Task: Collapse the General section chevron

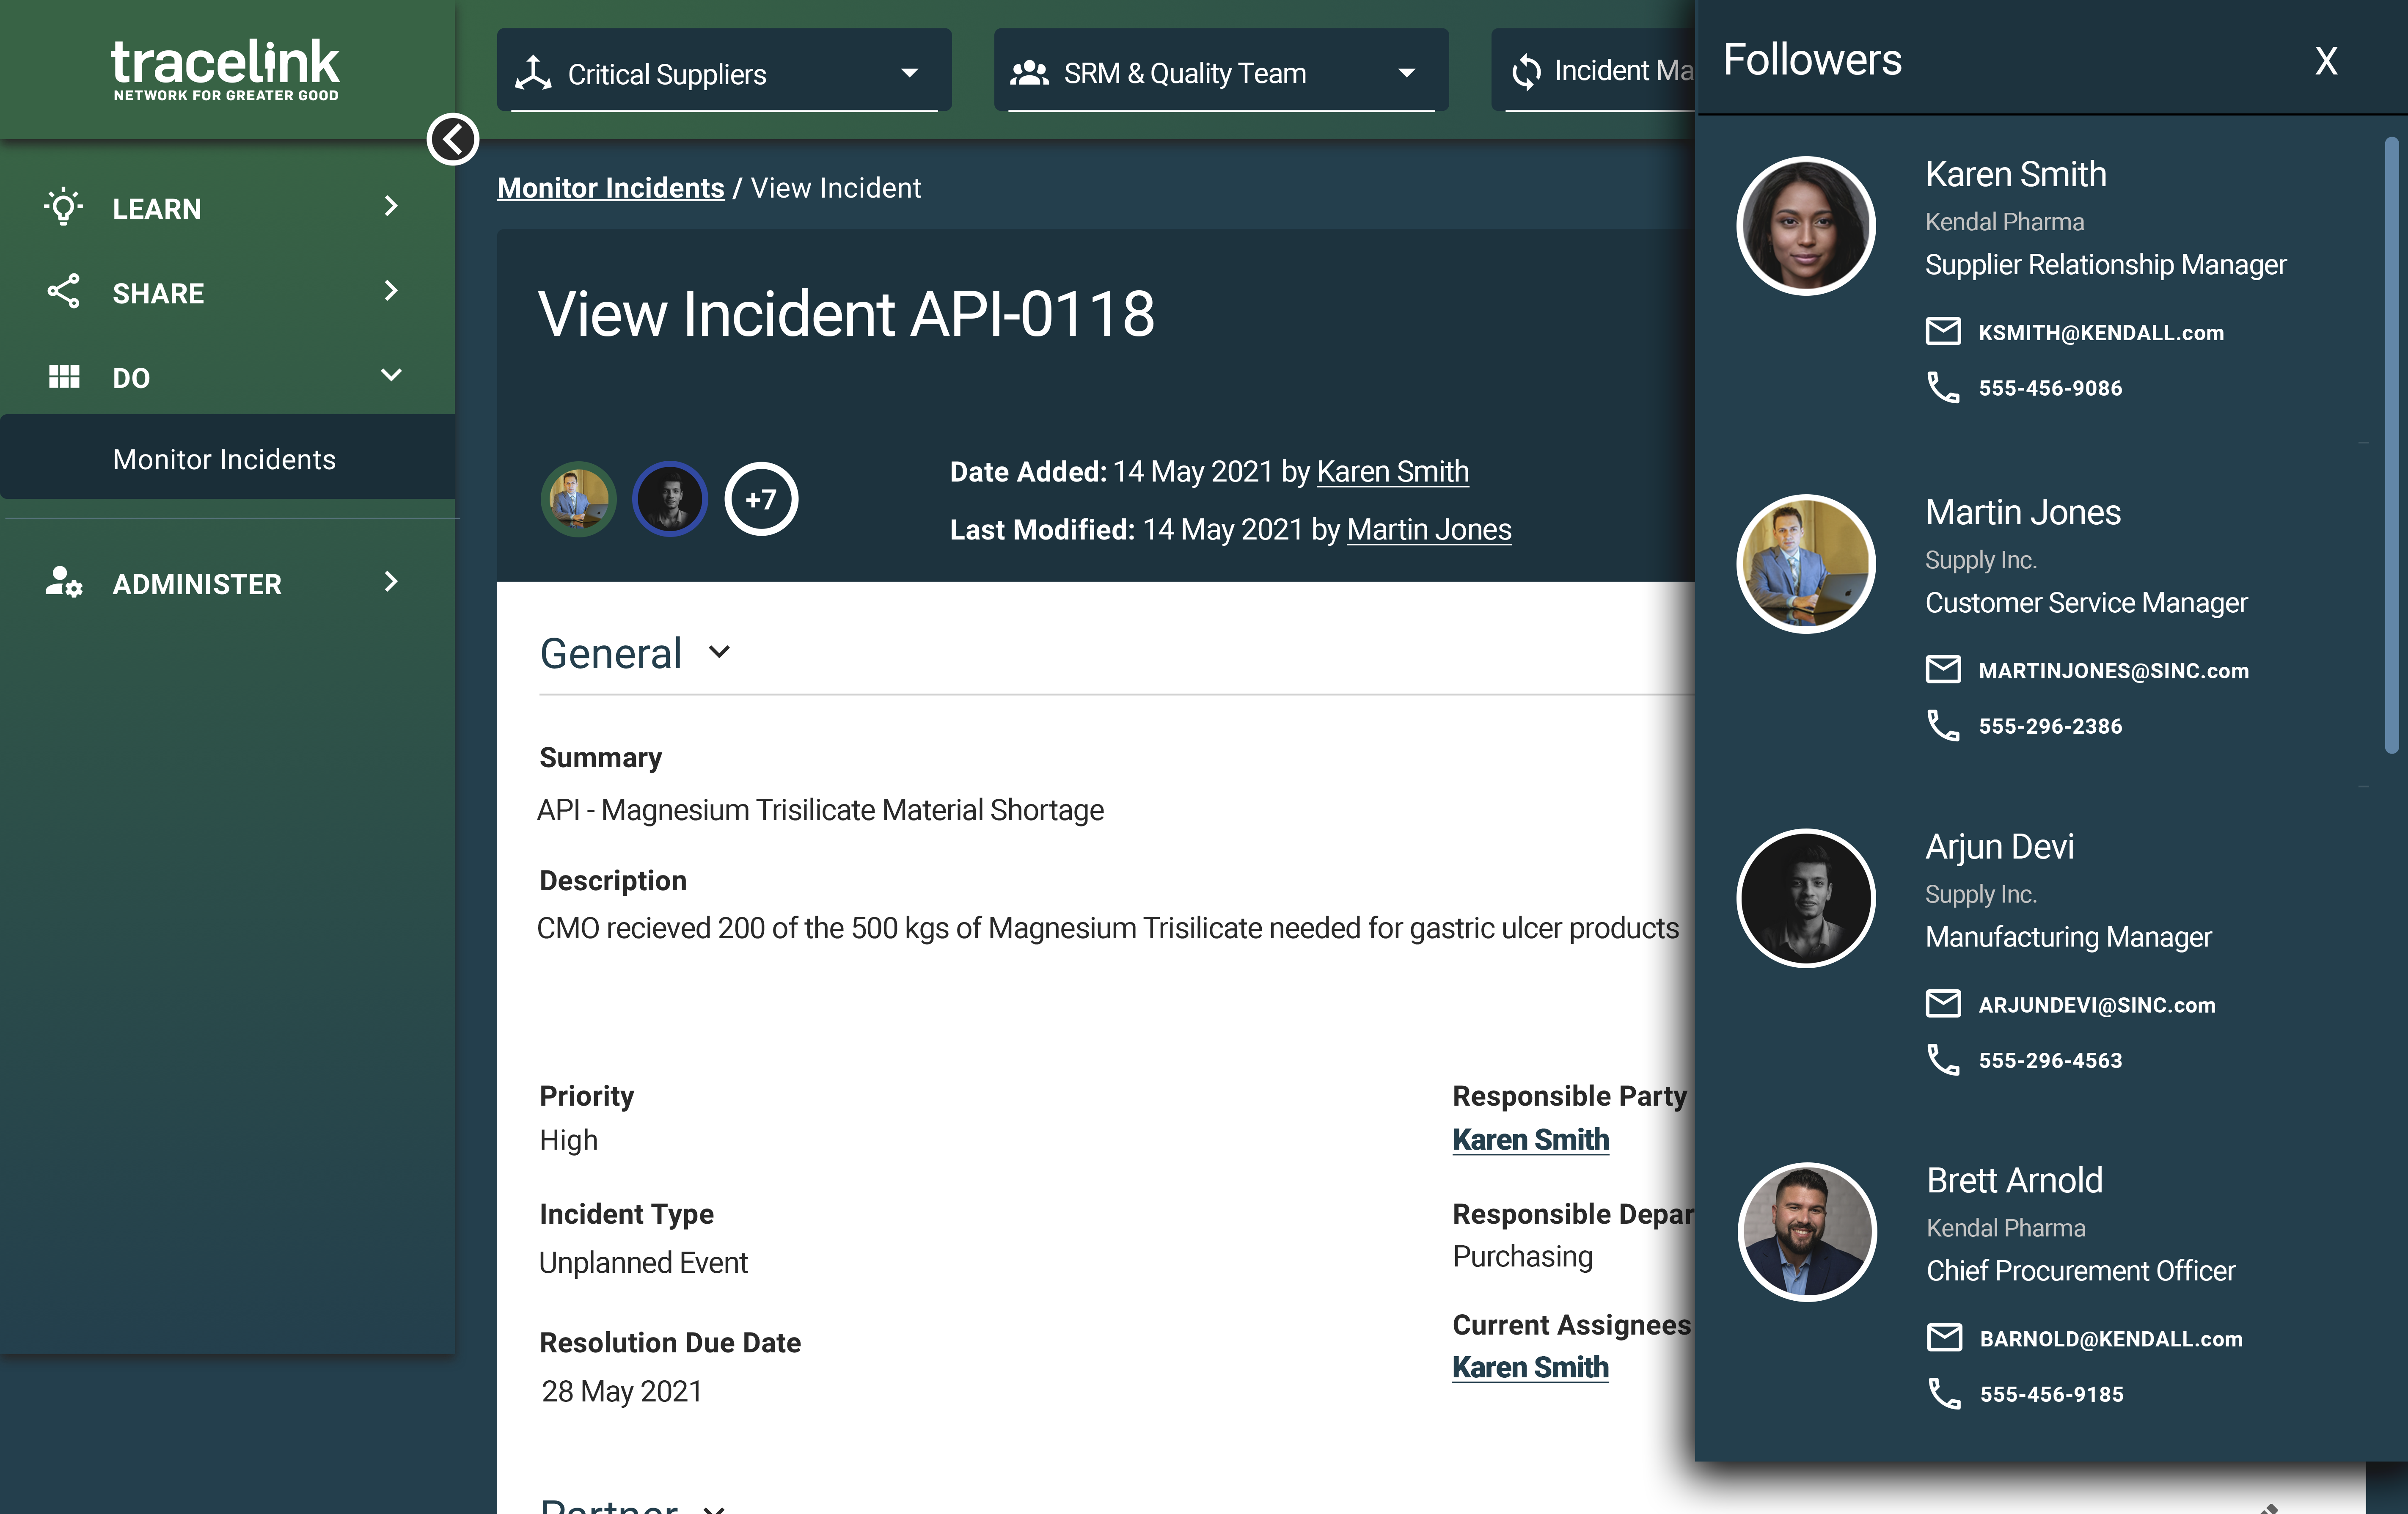Action: [719, 652]
